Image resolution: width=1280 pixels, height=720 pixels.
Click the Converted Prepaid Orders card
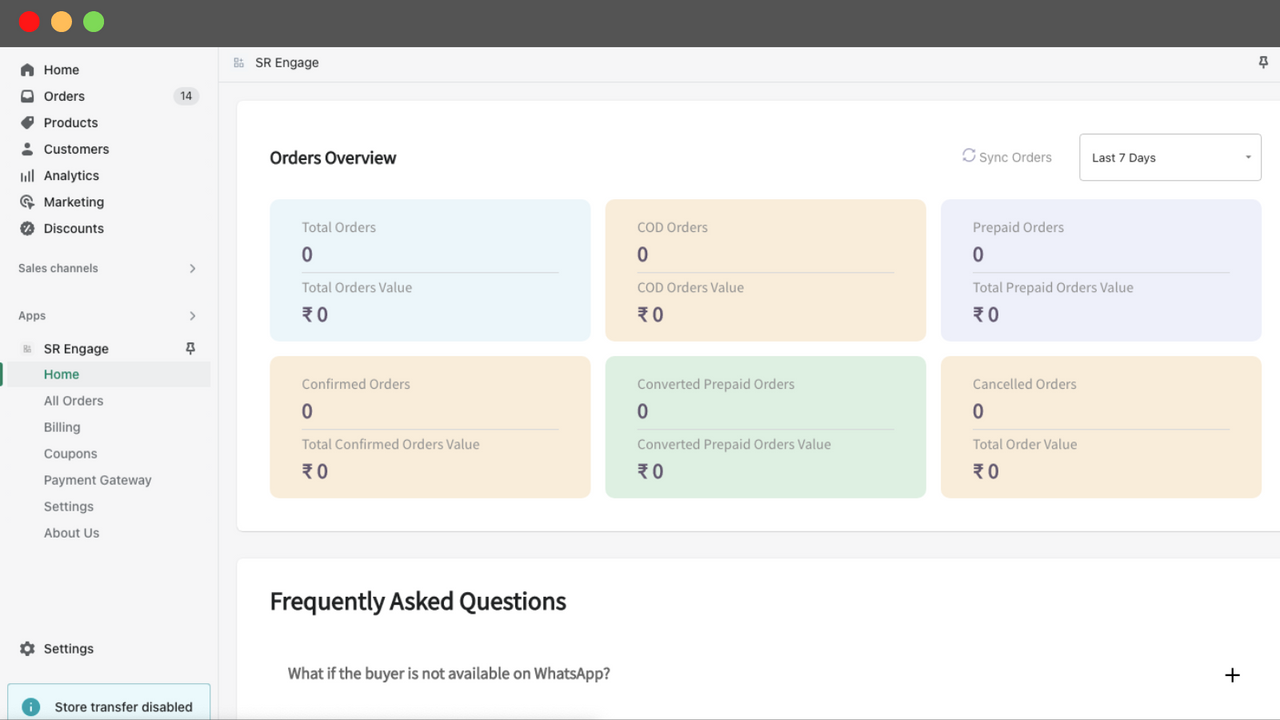pos(765,427)
